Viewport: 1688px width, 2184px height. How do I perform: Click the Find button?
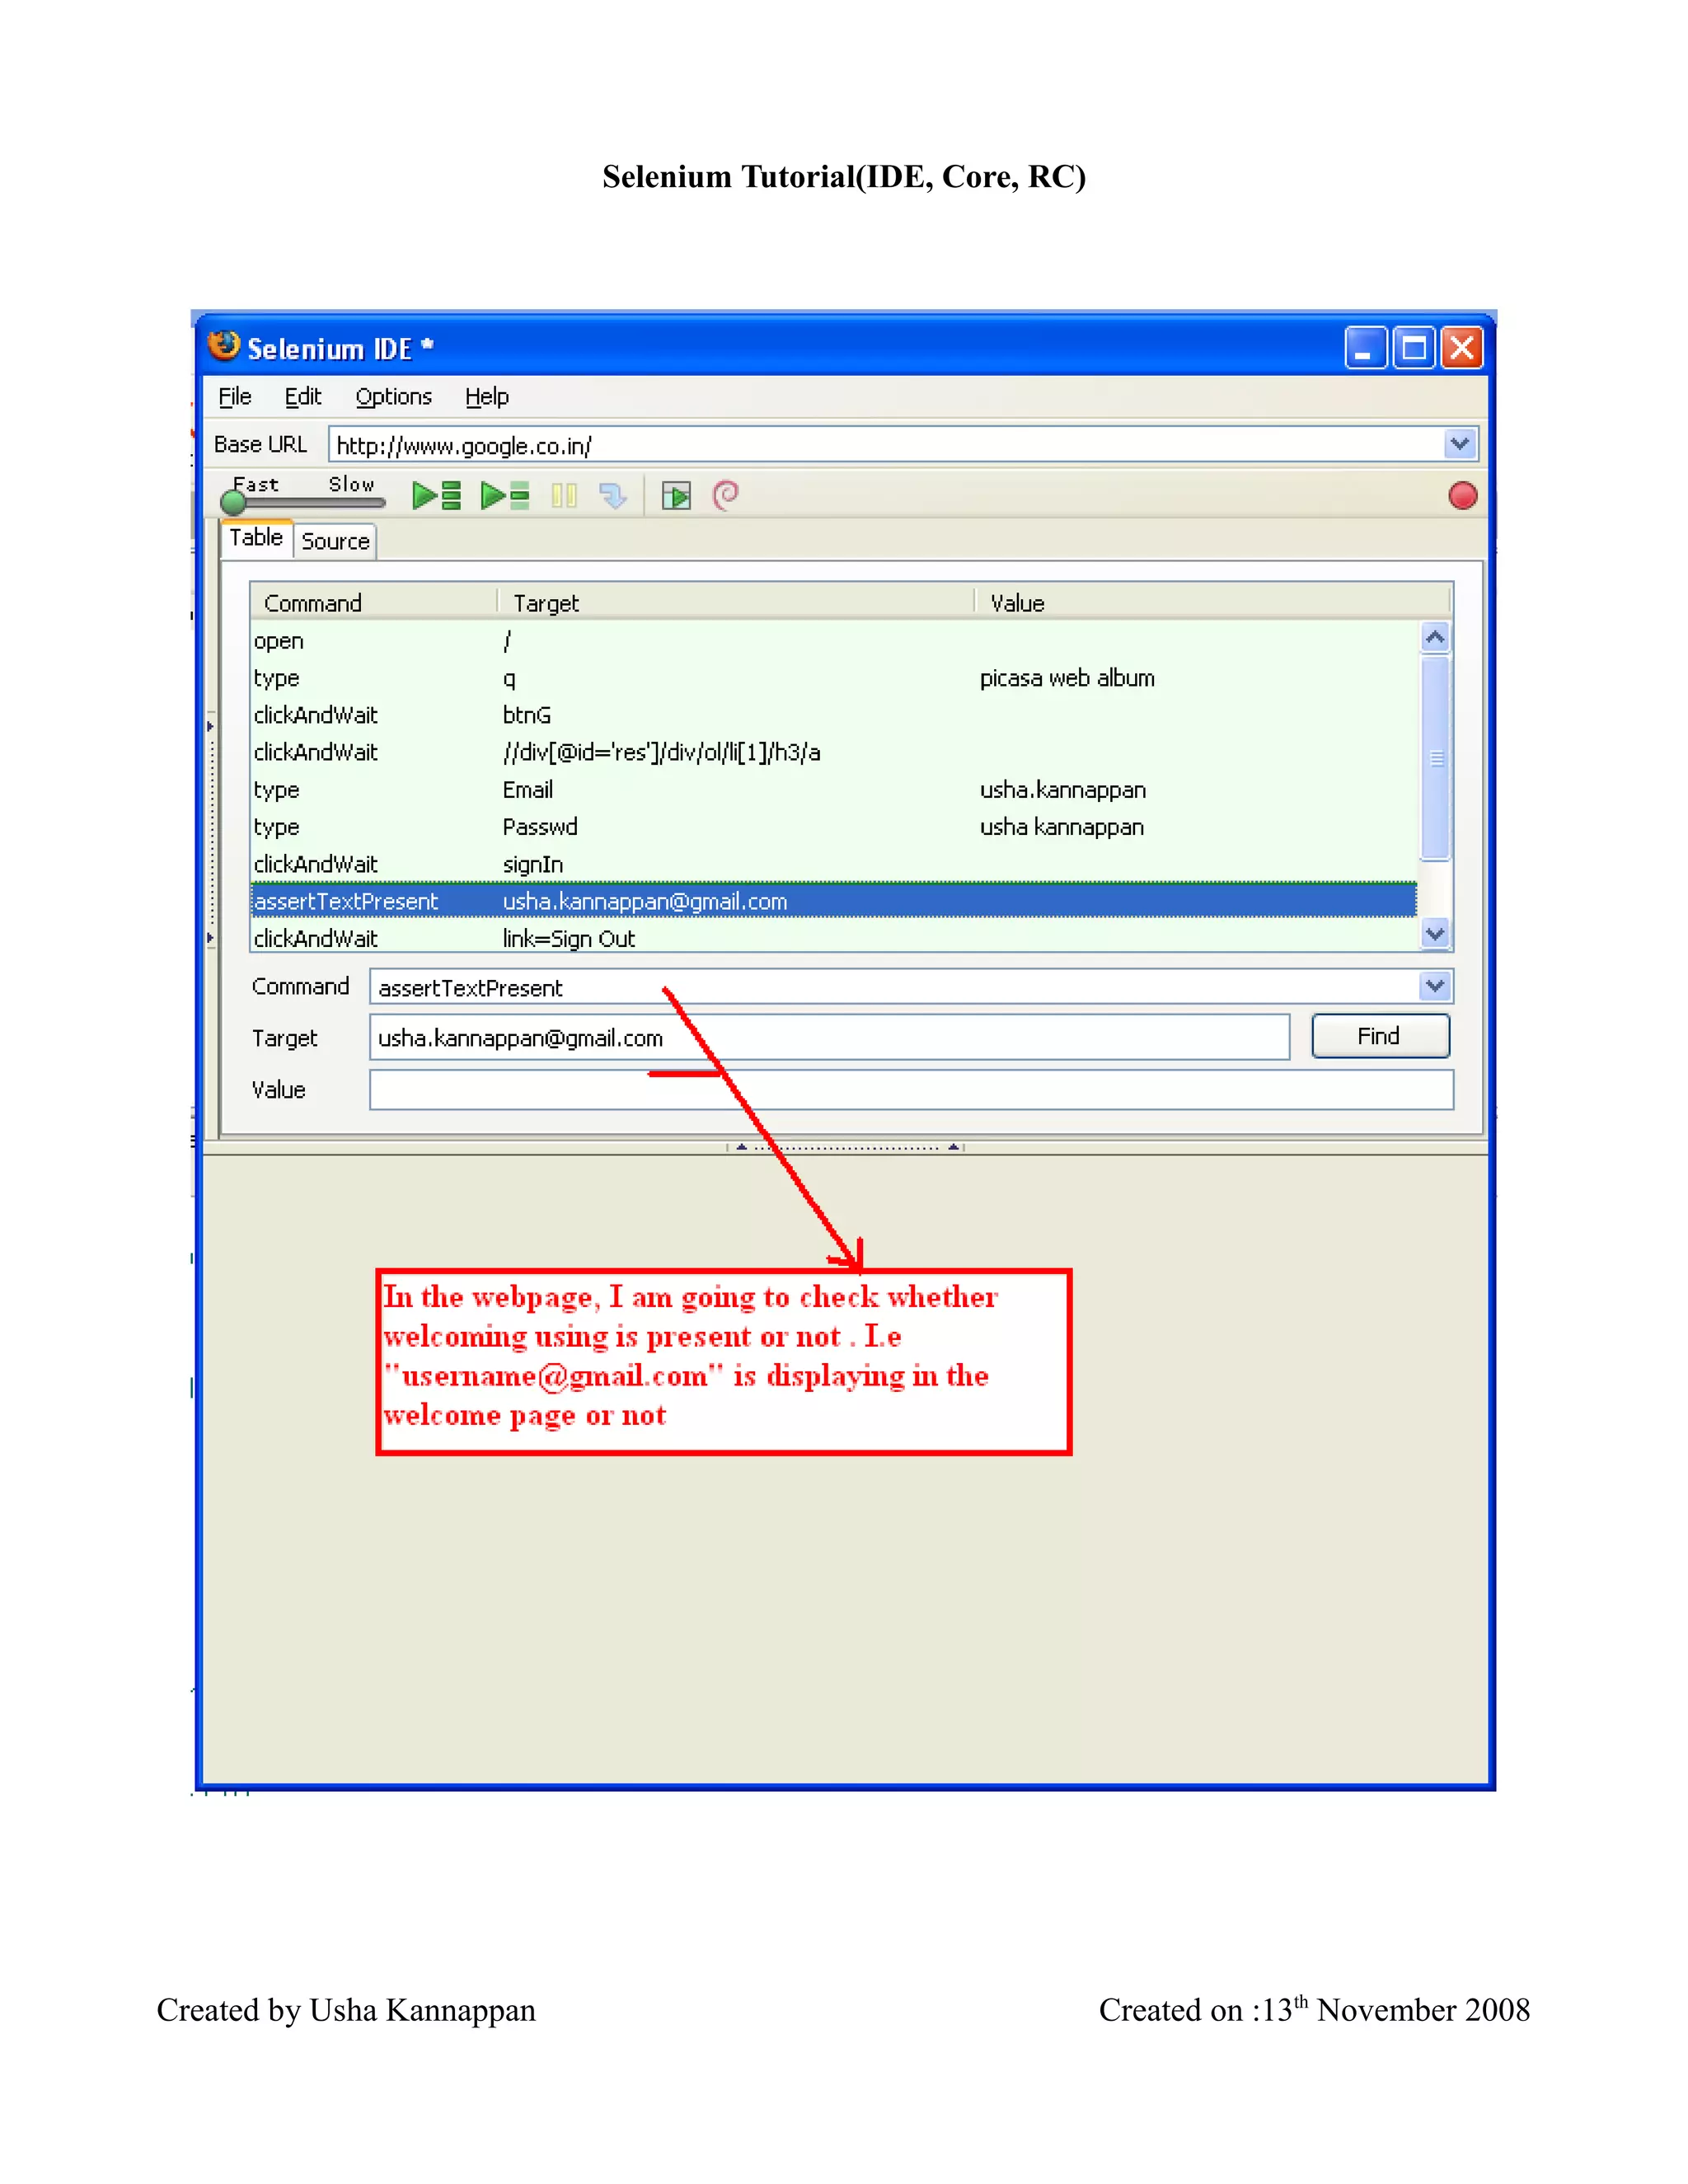coord(1380,1036)
